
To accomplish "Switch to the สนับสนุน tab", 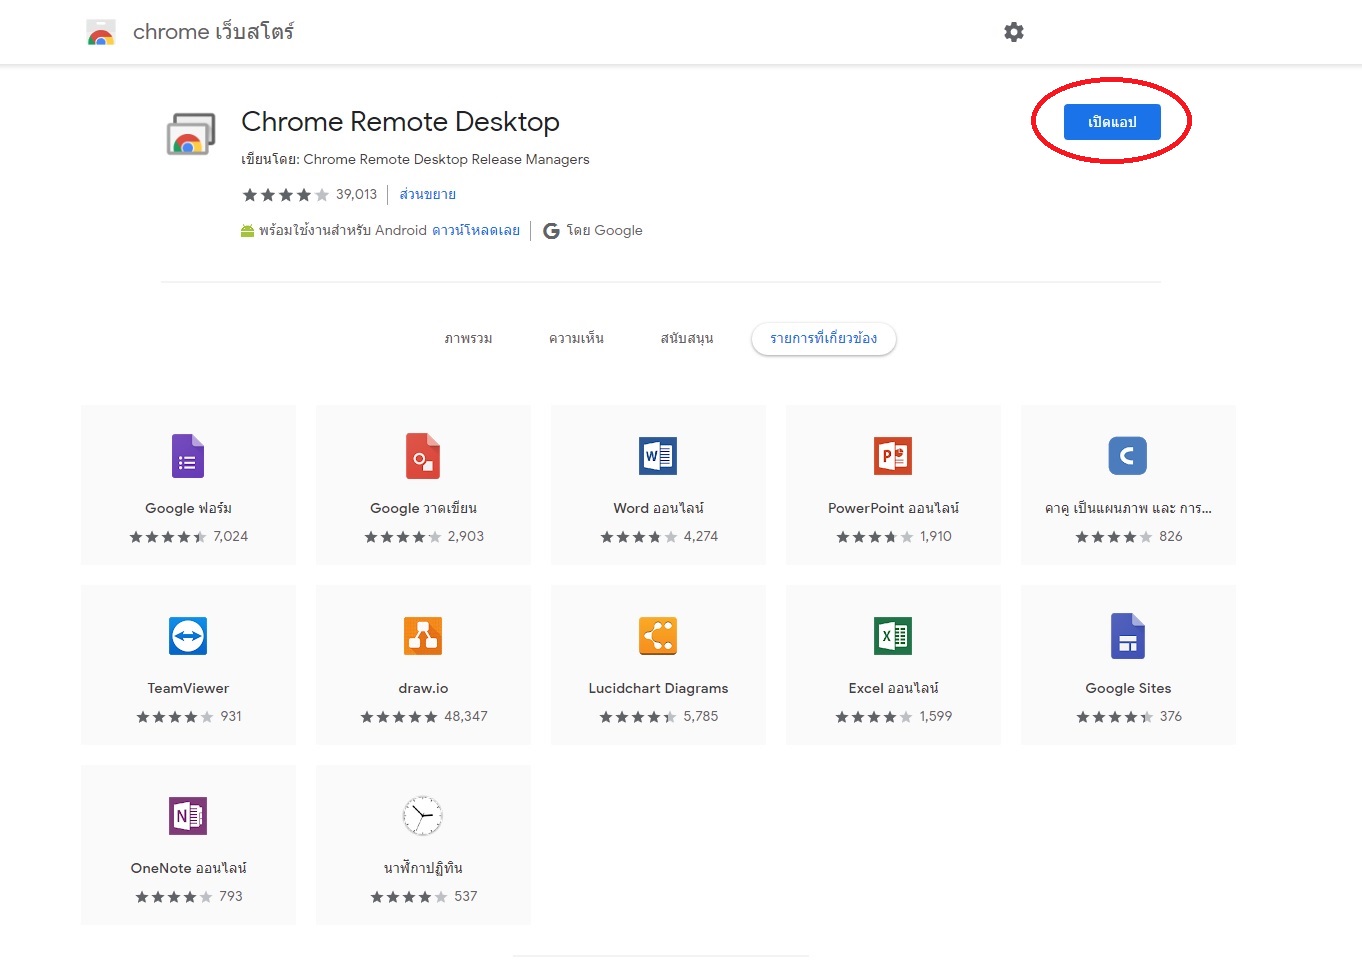I will [x=687, y=339].
